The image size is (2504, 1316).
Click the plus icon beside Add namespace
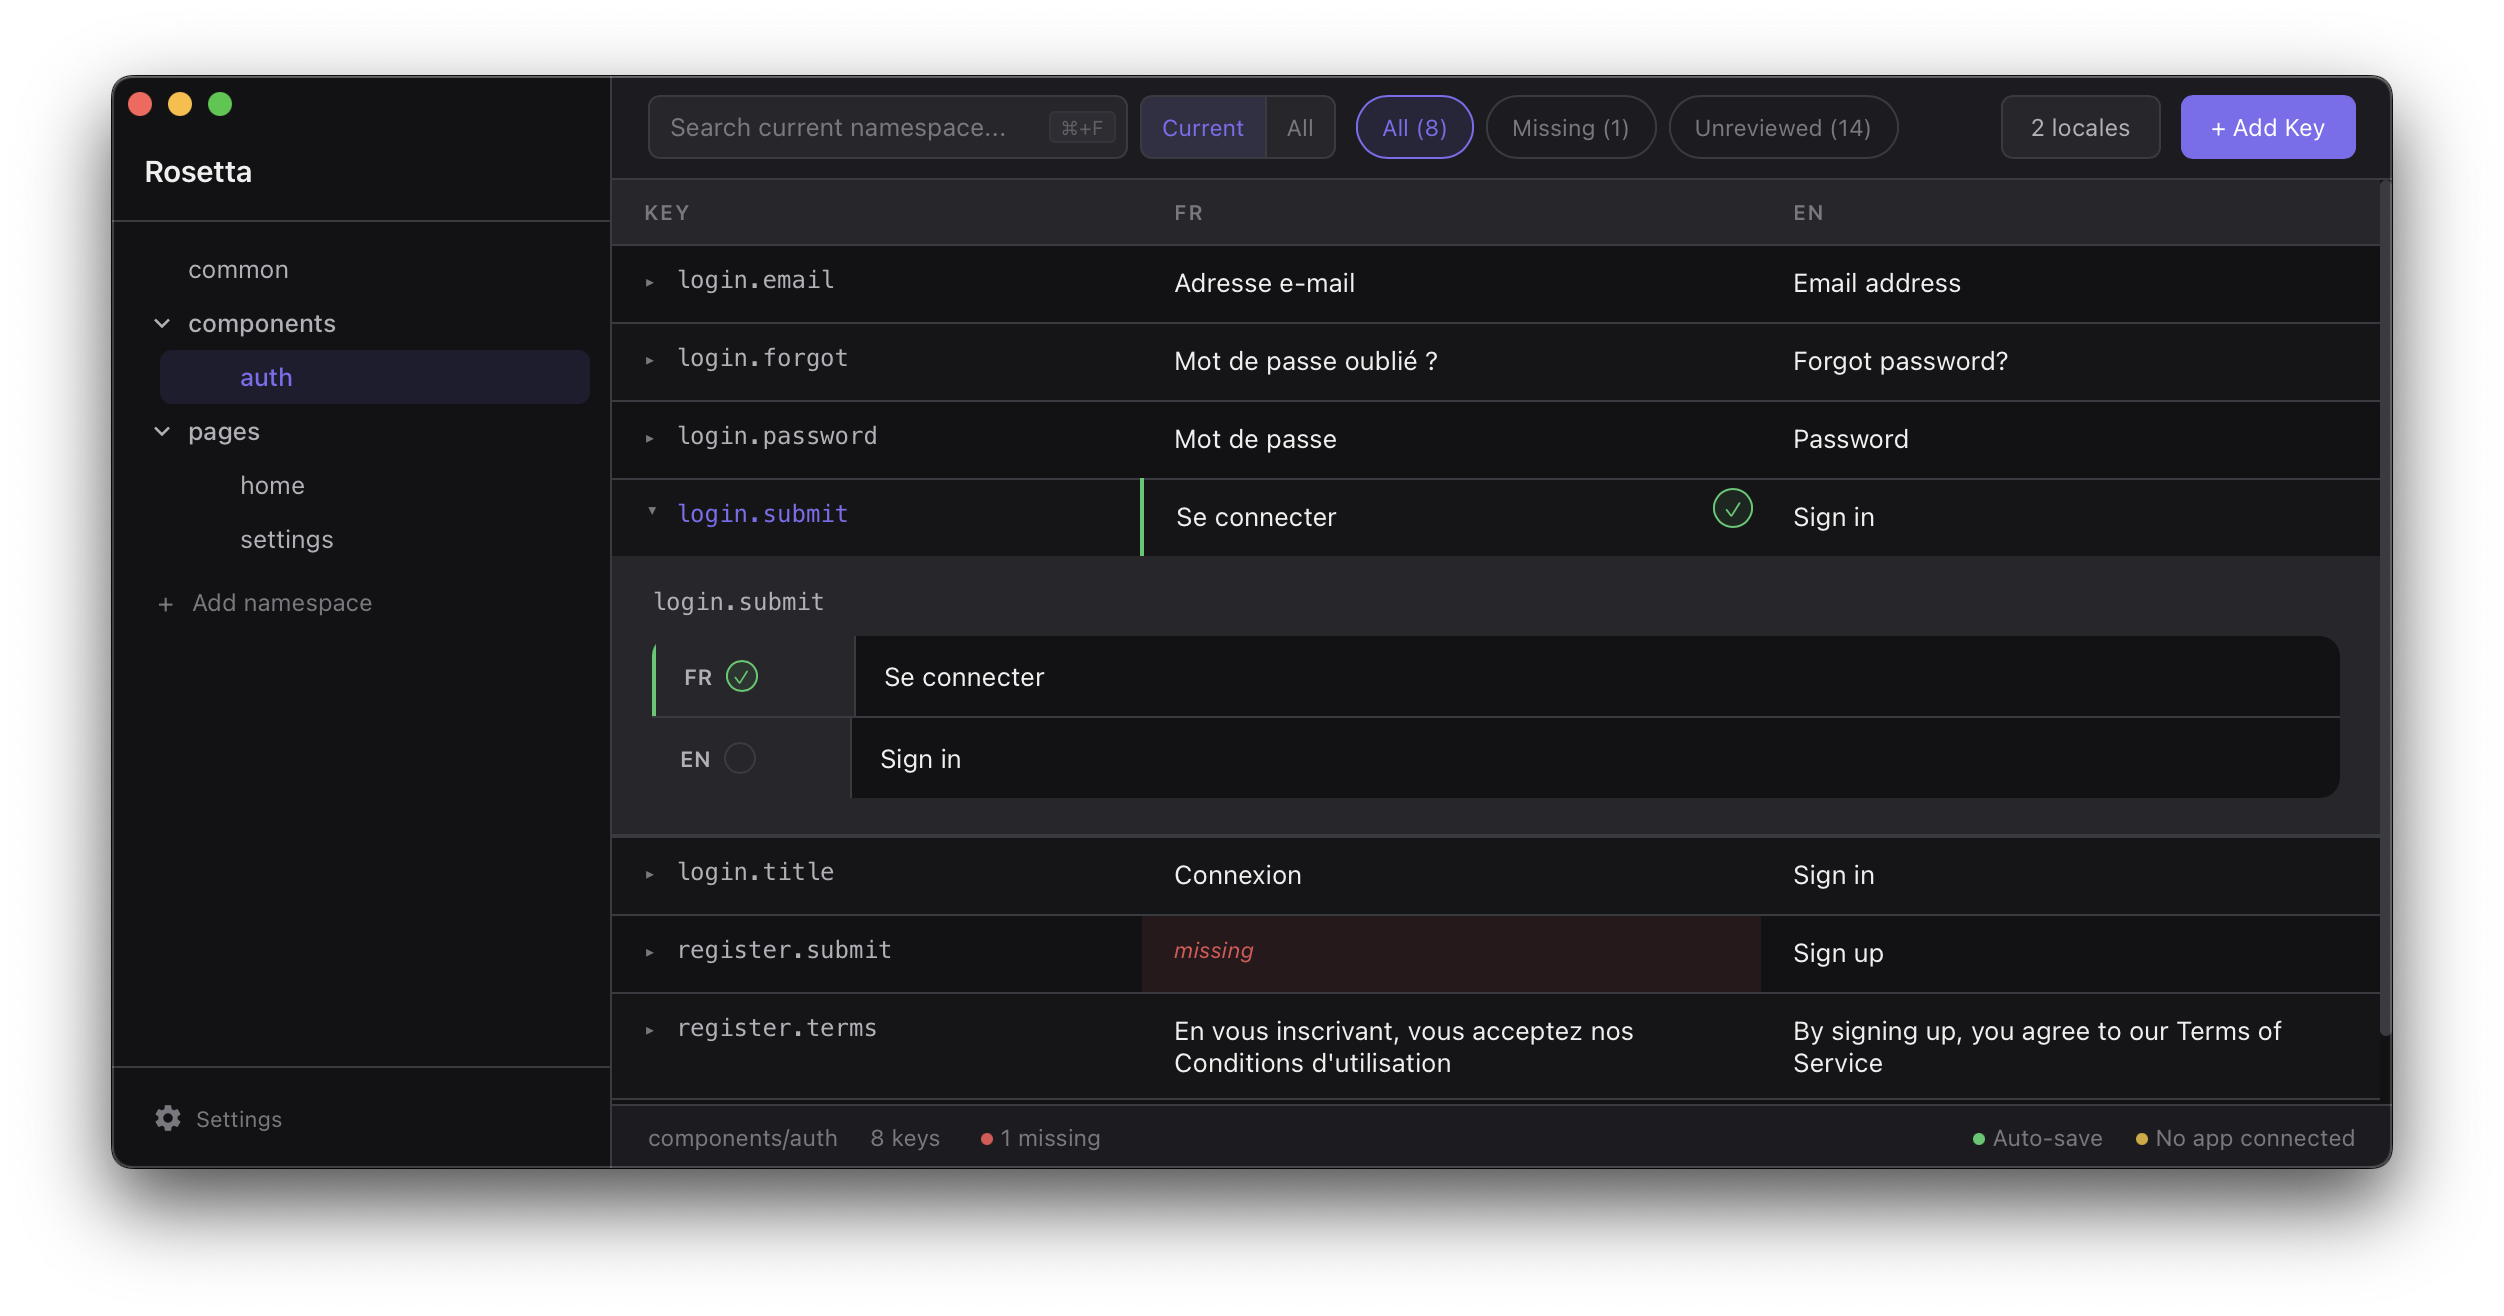165,603
